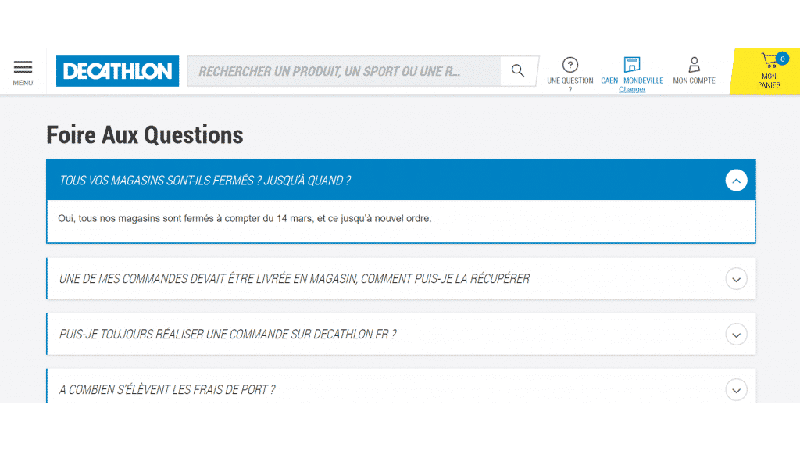Screen dimensions: 800x451
Task: Click the 'Mon Panier' label
Action: pyautogui.click(x=768, y=80)
